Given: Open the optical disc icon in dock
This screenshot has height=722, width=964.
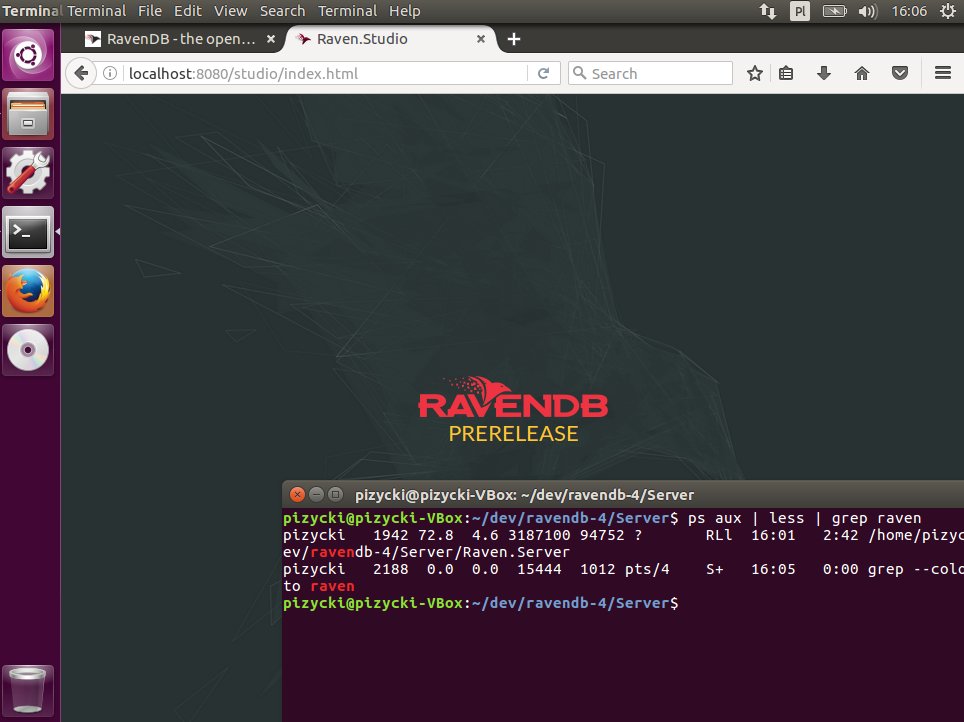Looking at the screenshot, I should coord(28,351).
